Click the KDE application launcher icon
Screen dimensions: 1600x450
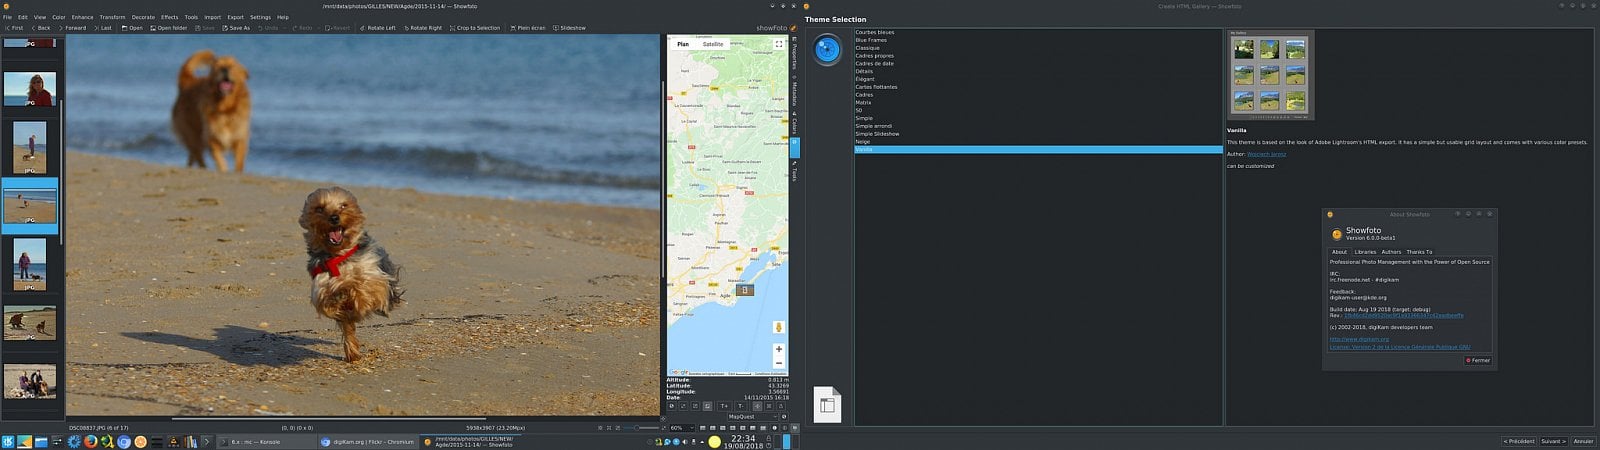(x=8, y=441)
